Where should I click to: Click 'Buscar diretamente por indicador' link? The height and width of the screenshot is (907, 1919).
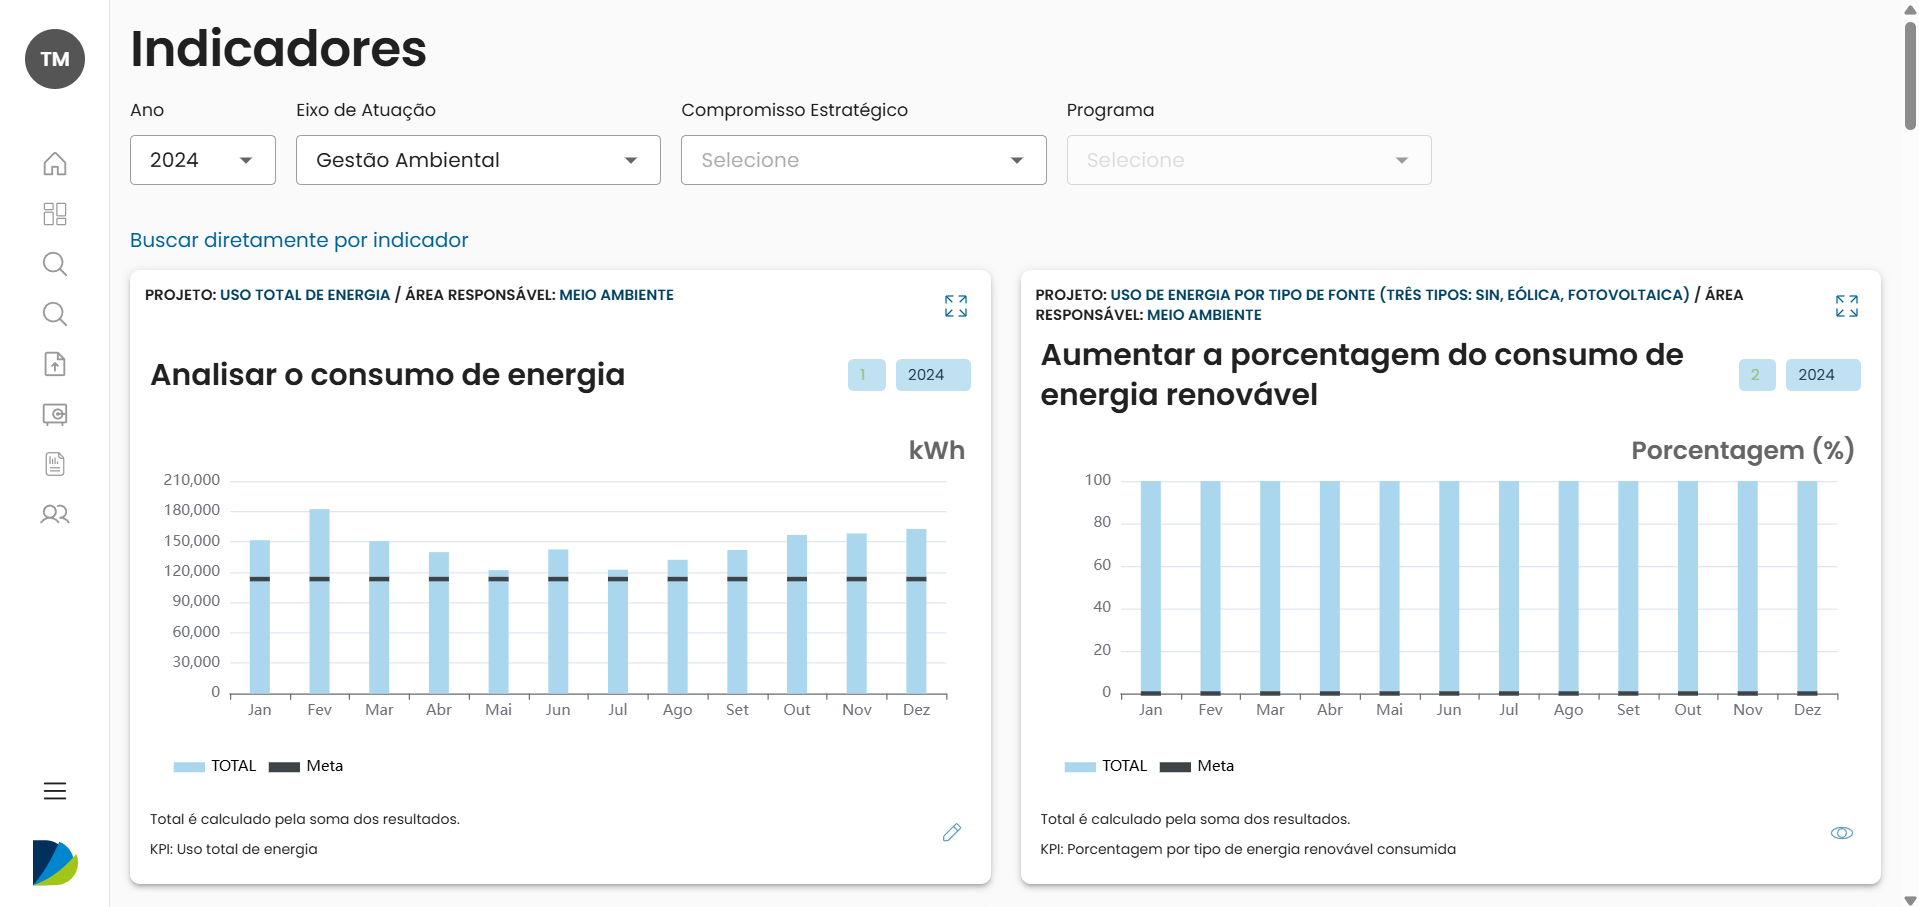tap(299, 240)
